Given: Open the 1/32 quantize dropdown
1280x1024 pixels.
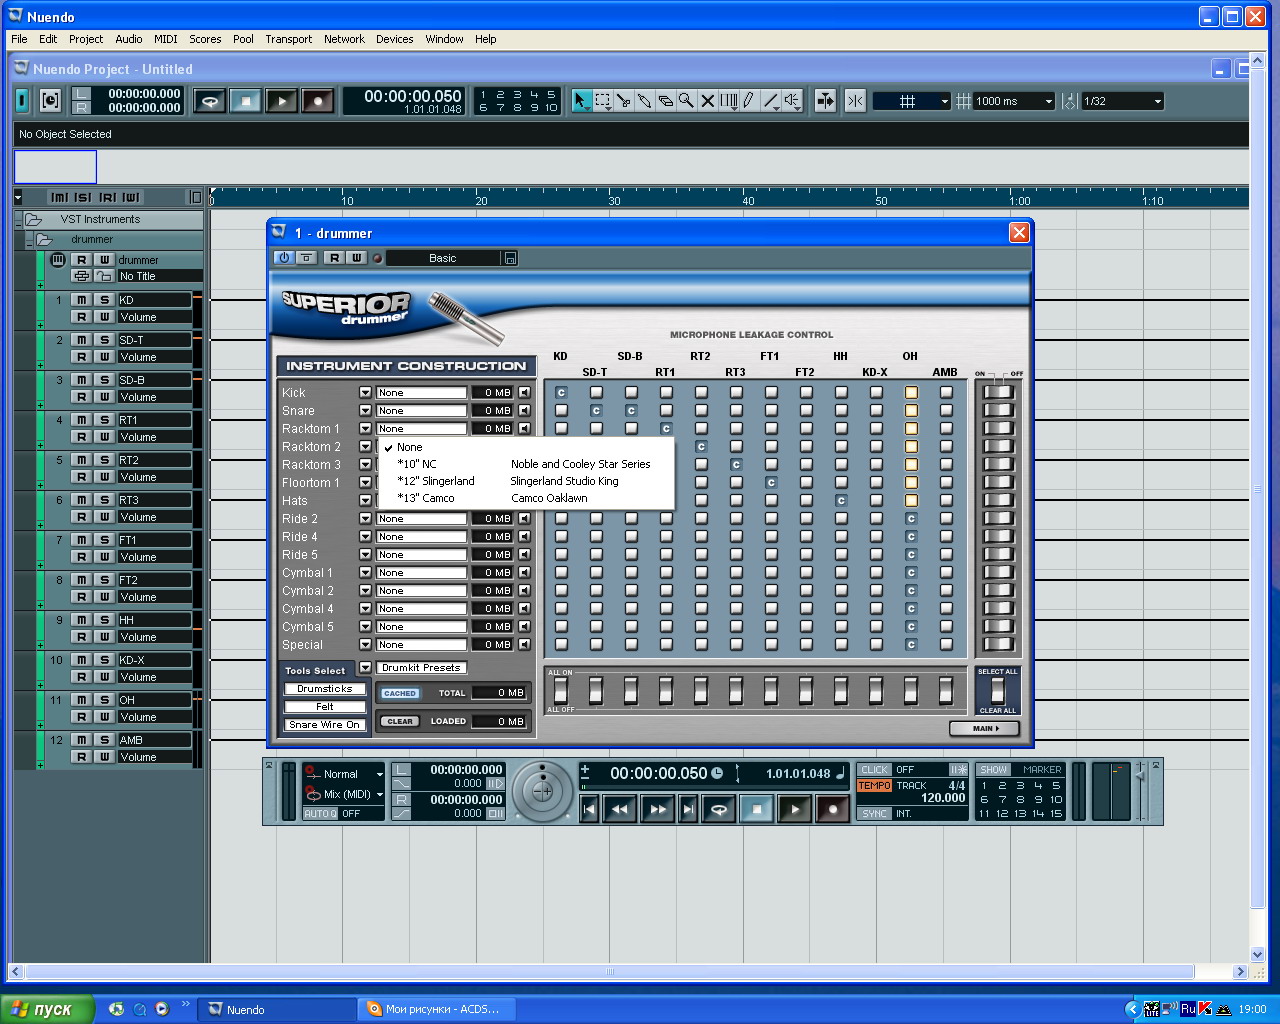Looking at the screenshot, I should click(1158, 101).
